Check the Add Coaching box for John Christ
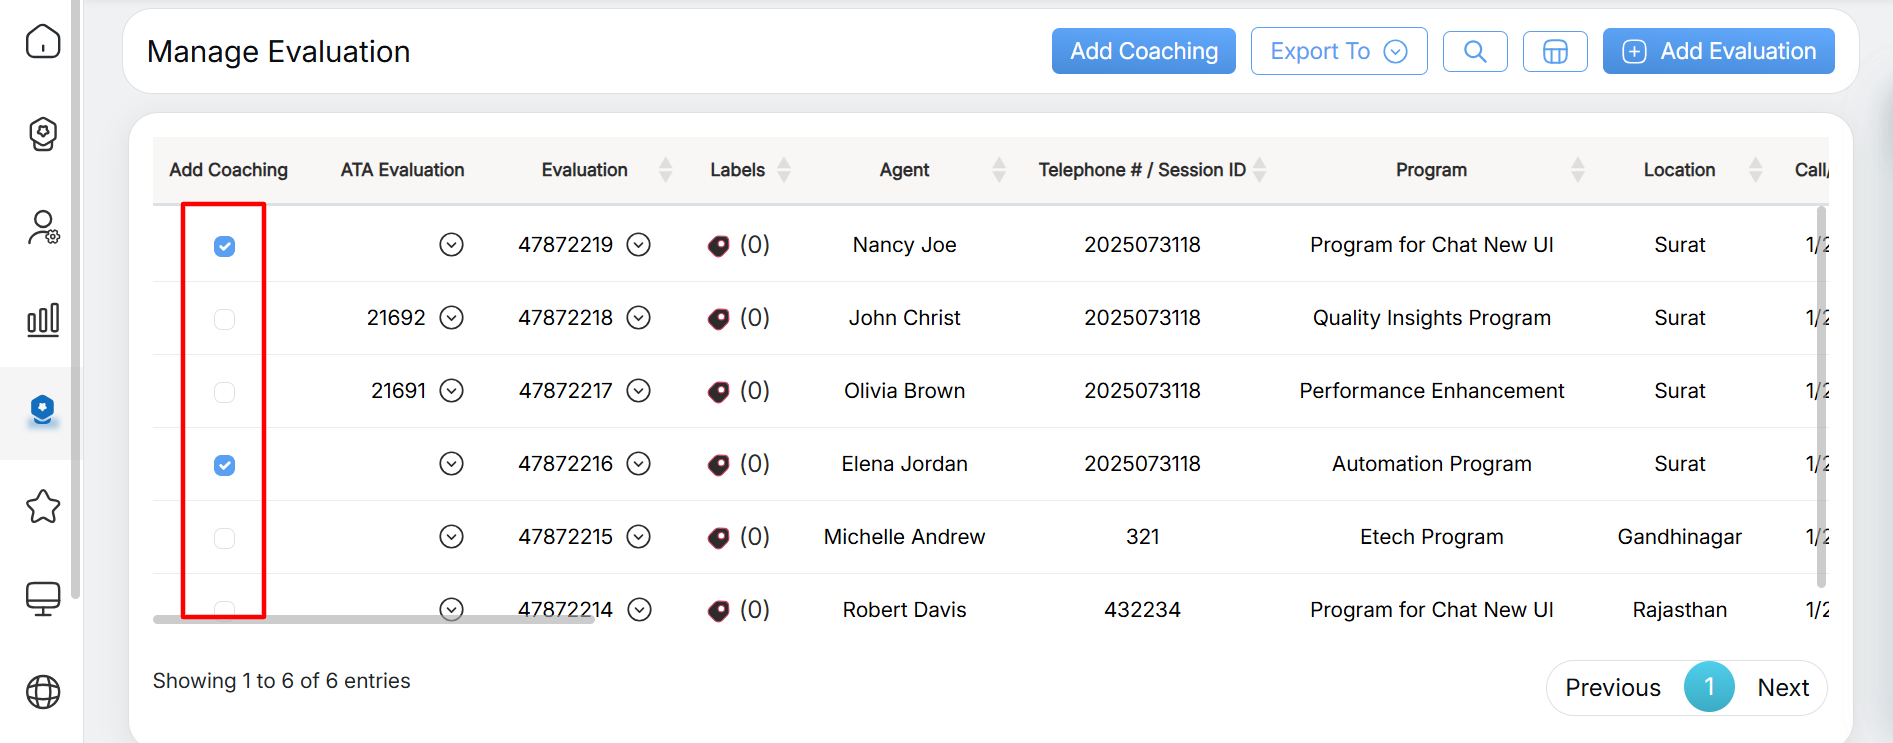Screen dimensions: 1893x743 (x=225, y=319)
